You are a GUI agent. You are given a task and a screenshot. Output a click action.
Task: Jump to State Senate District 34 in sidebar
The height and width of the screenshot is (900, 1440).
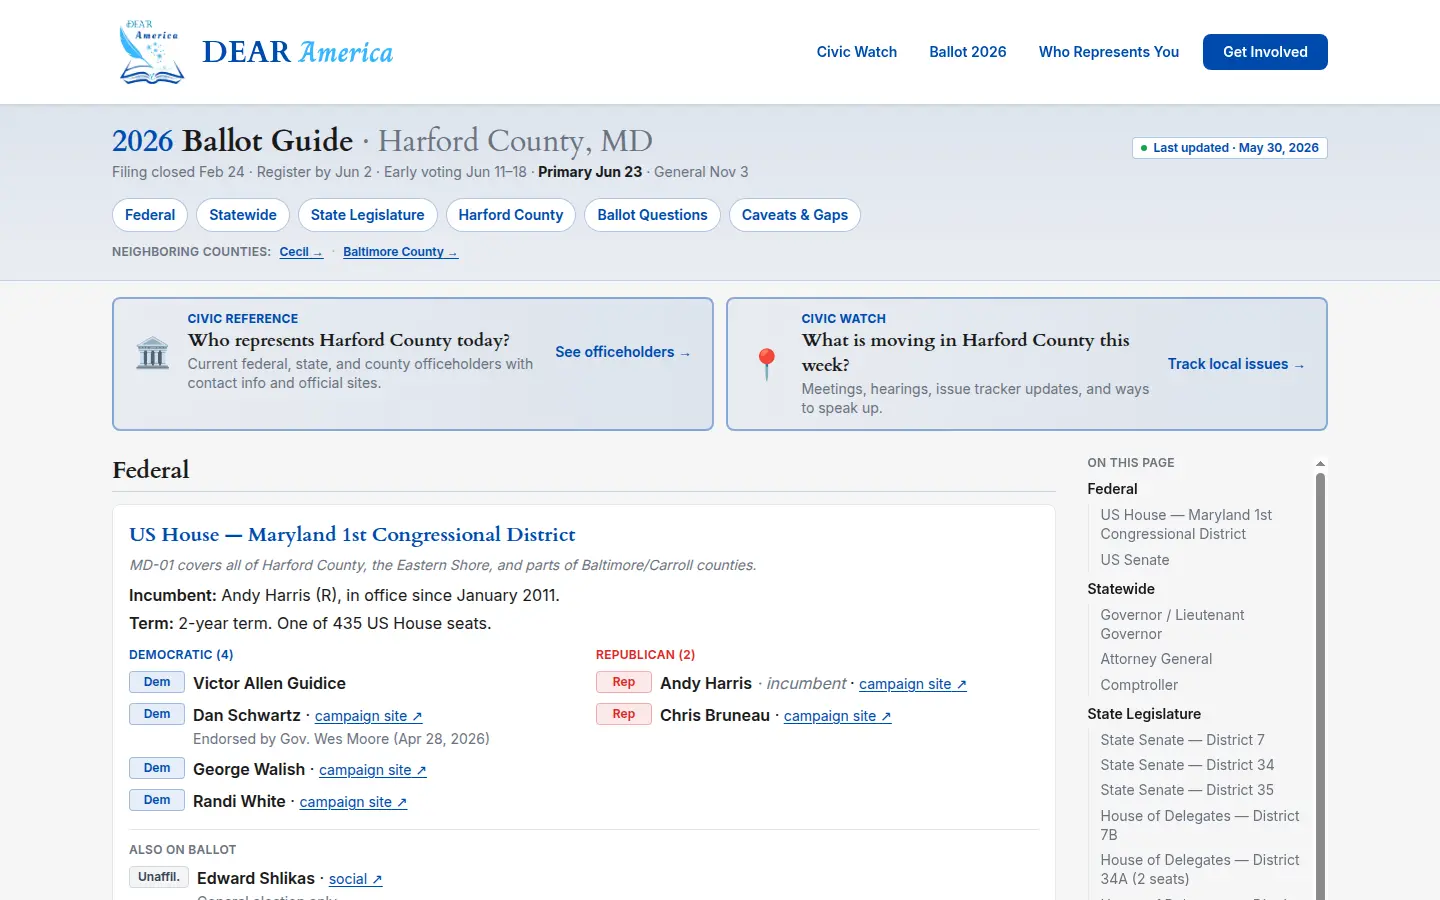[x=1187, y=765]
